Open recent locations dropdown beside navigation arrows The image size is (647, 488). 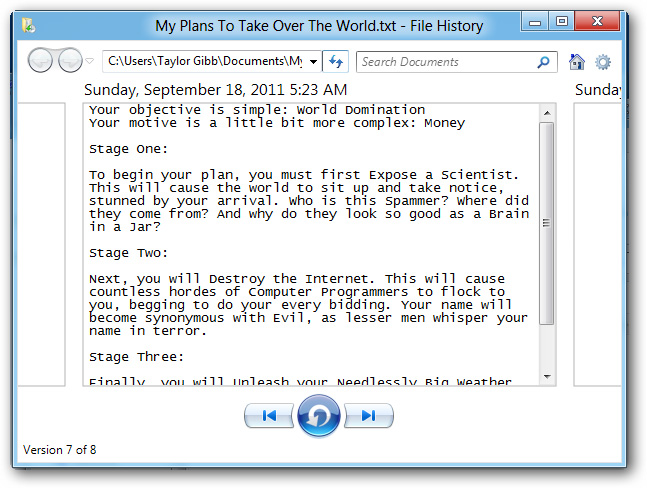90,61
